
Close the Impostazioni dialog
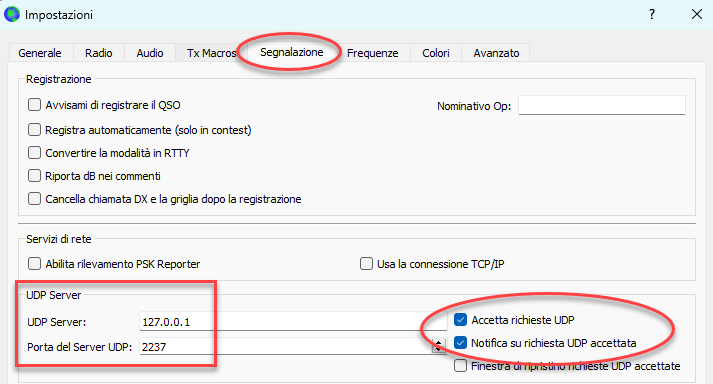pyautogui.click(x=697, y=14)
